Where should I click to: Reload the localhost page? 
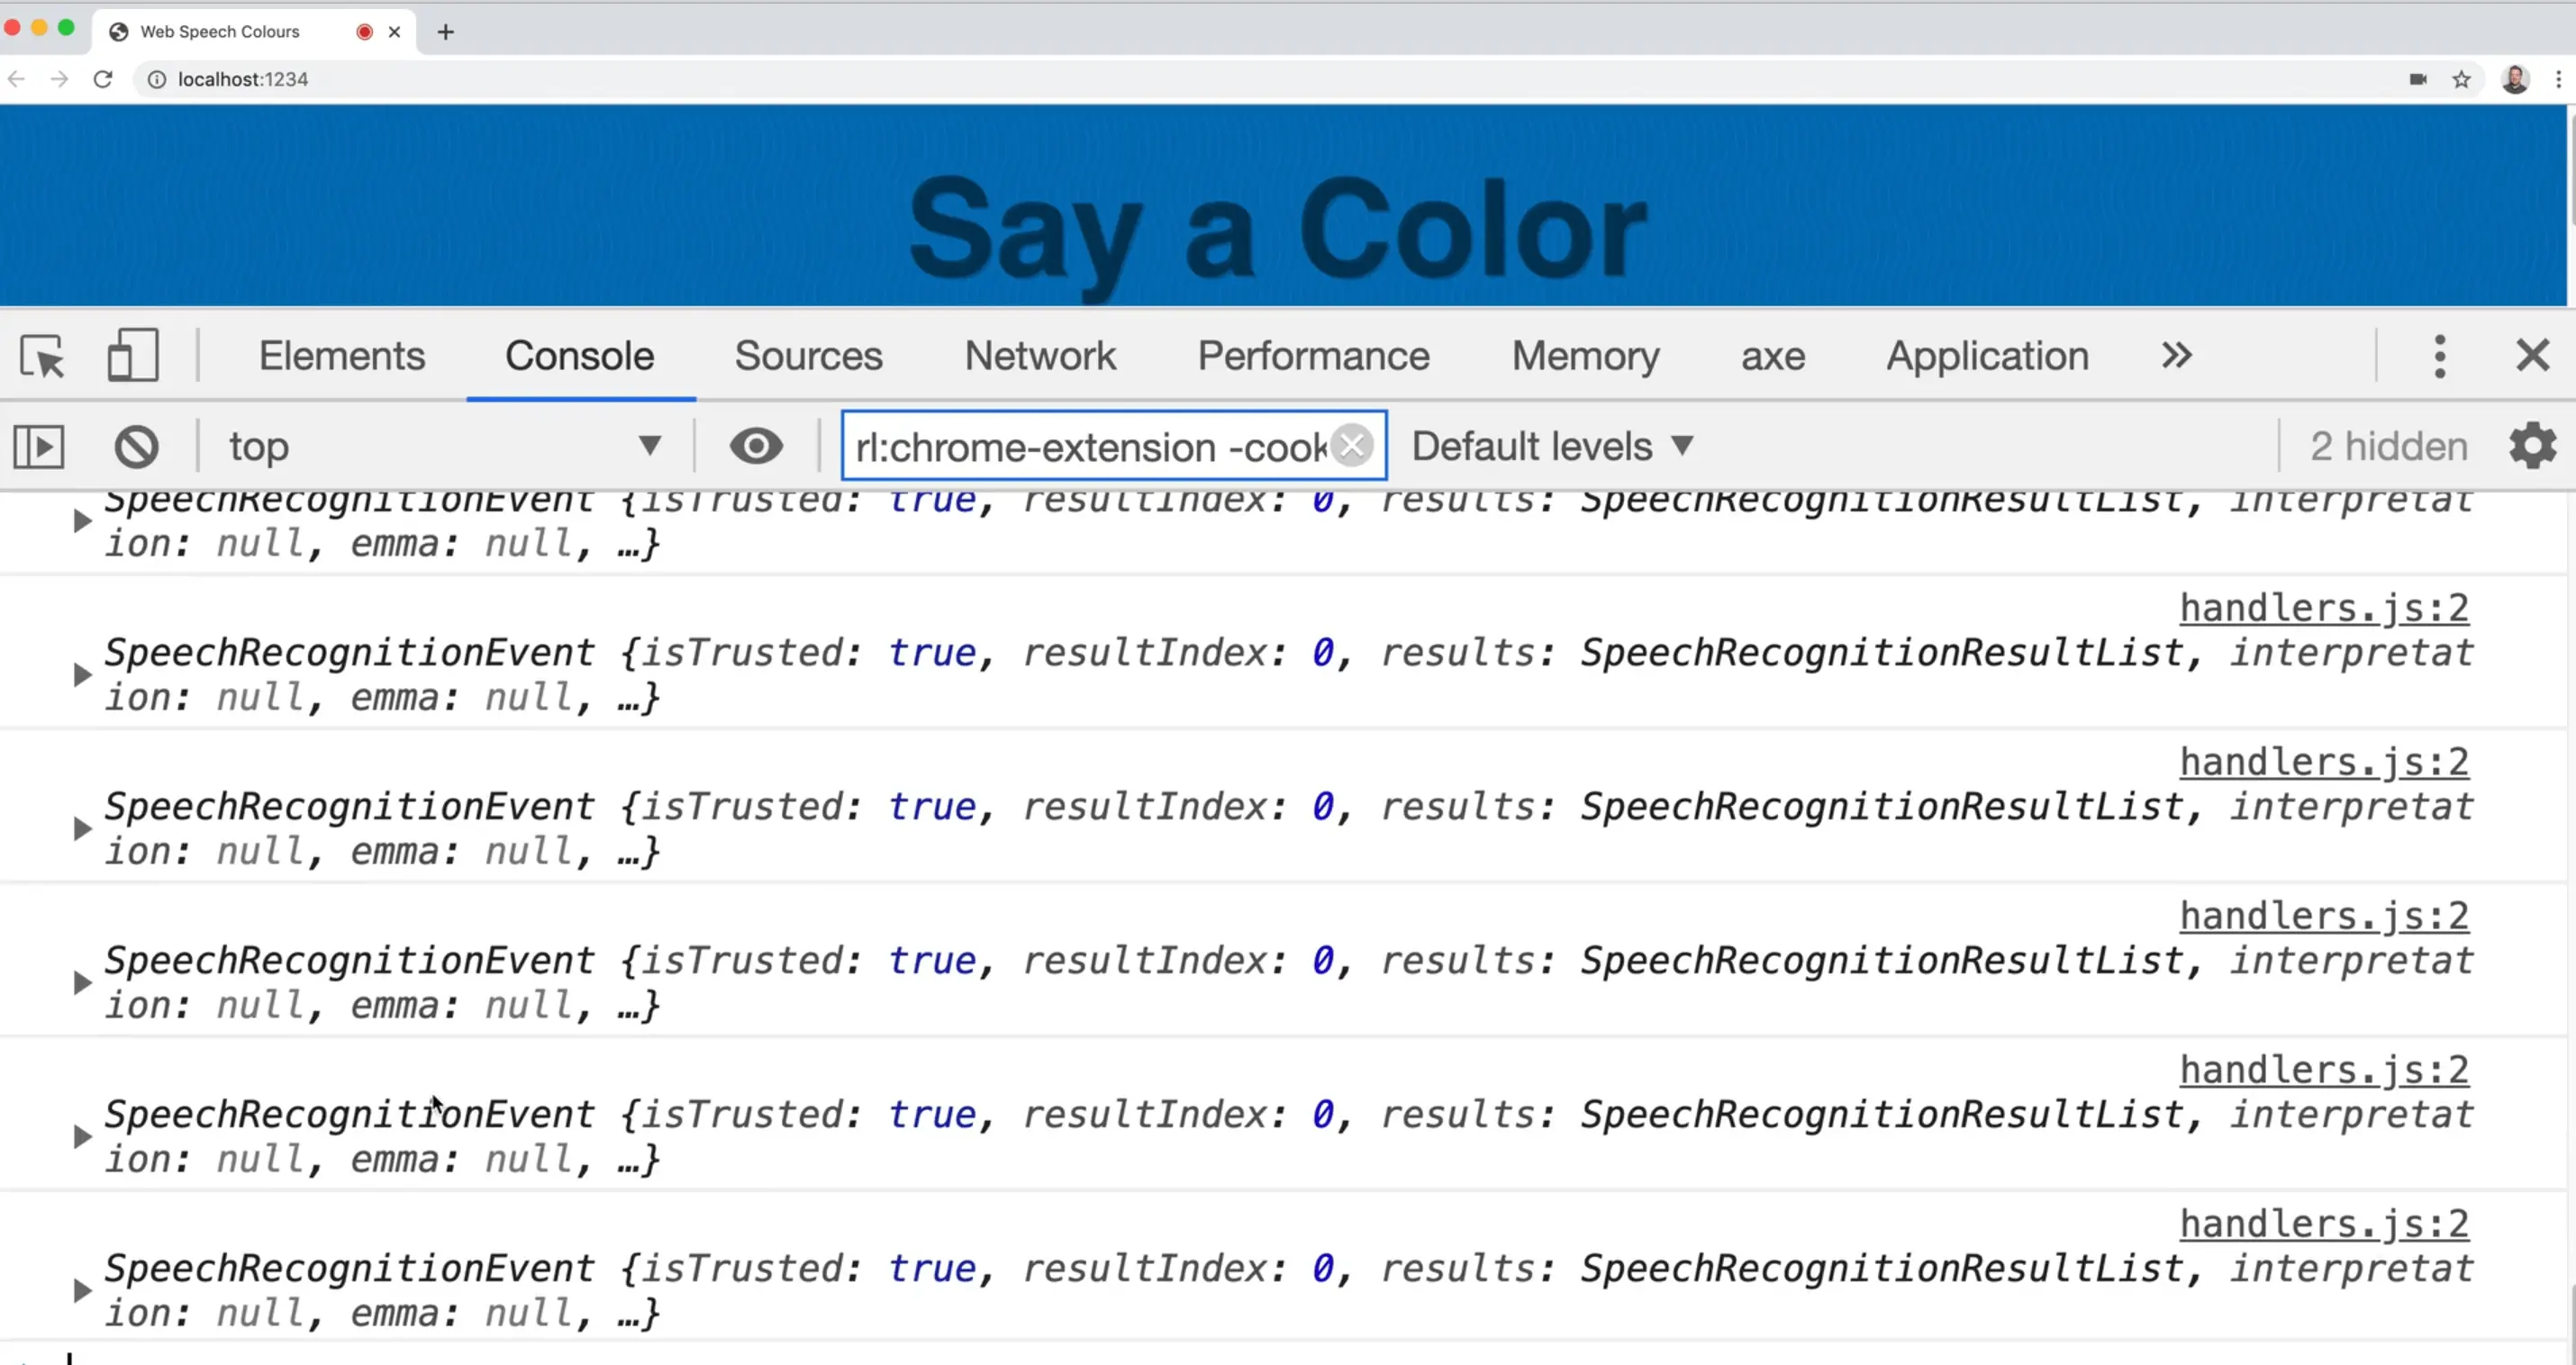point(103,79)
